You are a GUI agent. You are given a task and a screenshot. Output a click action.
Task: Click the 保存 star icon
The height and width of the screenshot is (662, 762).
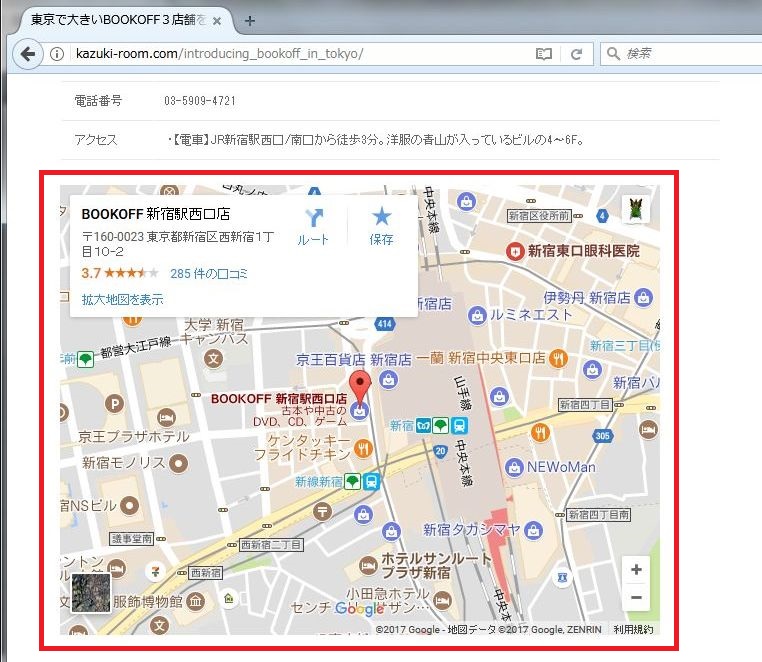(381, 217)
